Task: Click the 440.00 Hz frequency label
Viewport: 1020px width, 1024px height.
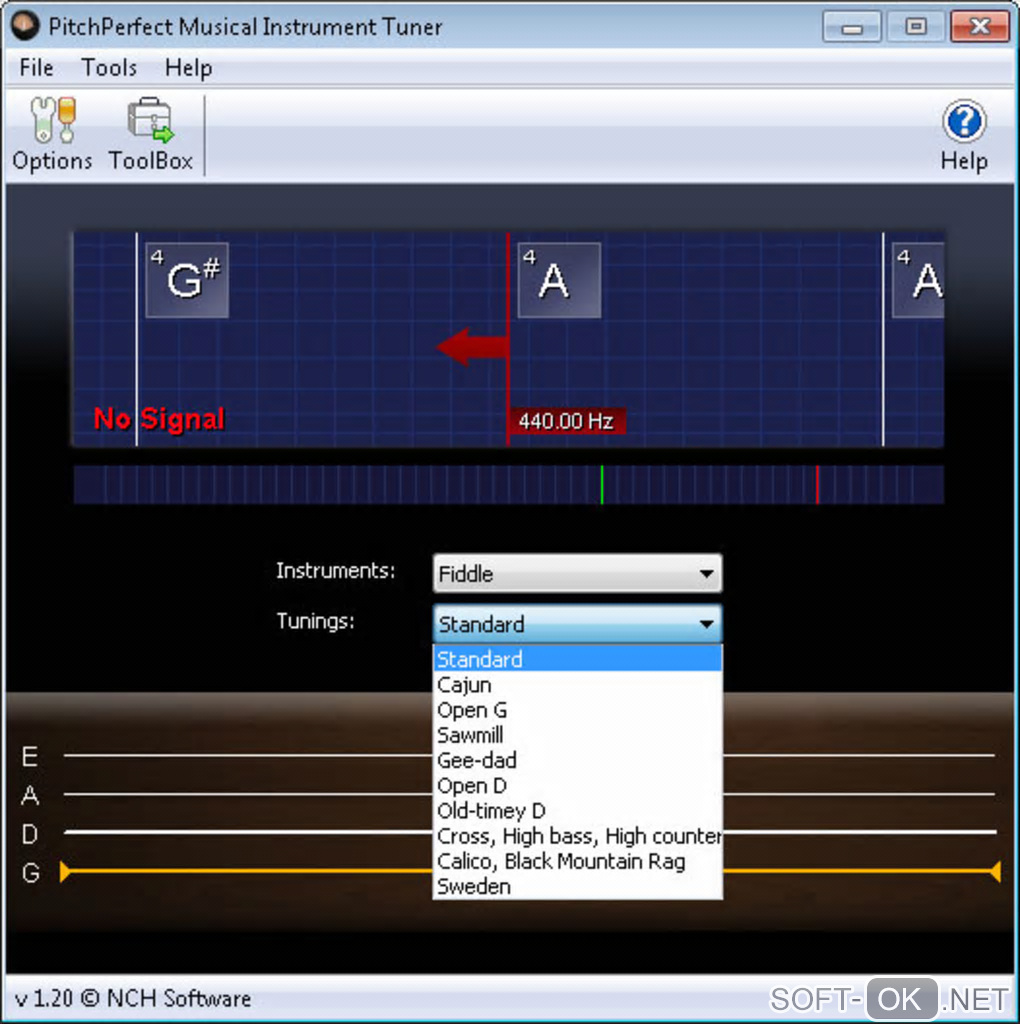Action: [x=566, y=421]
